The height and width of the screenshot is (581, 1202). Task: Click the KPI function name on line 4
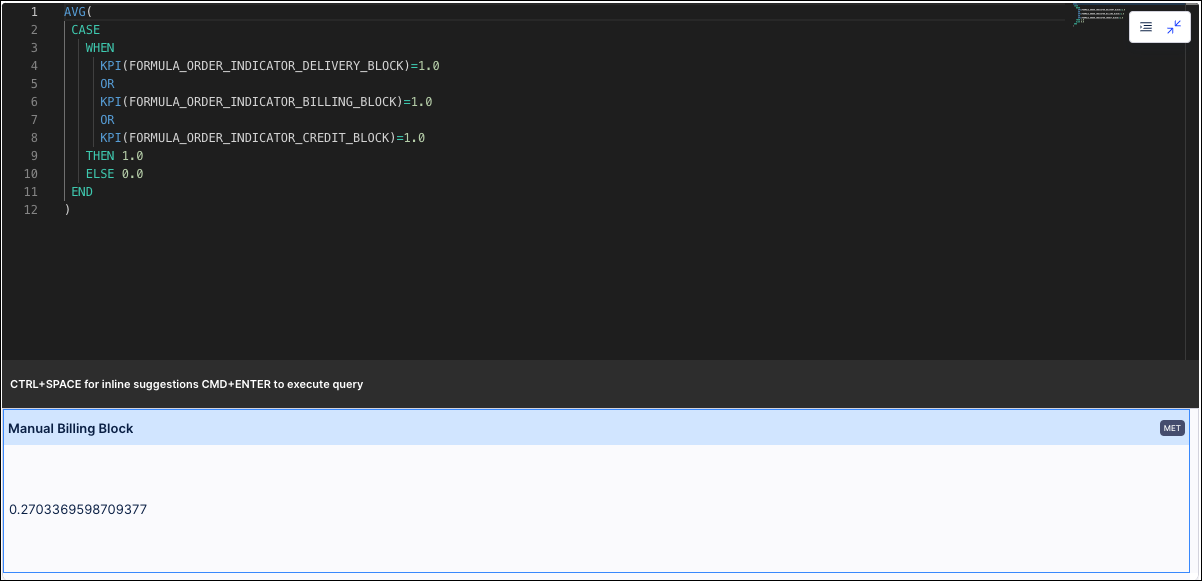point(111,66)
